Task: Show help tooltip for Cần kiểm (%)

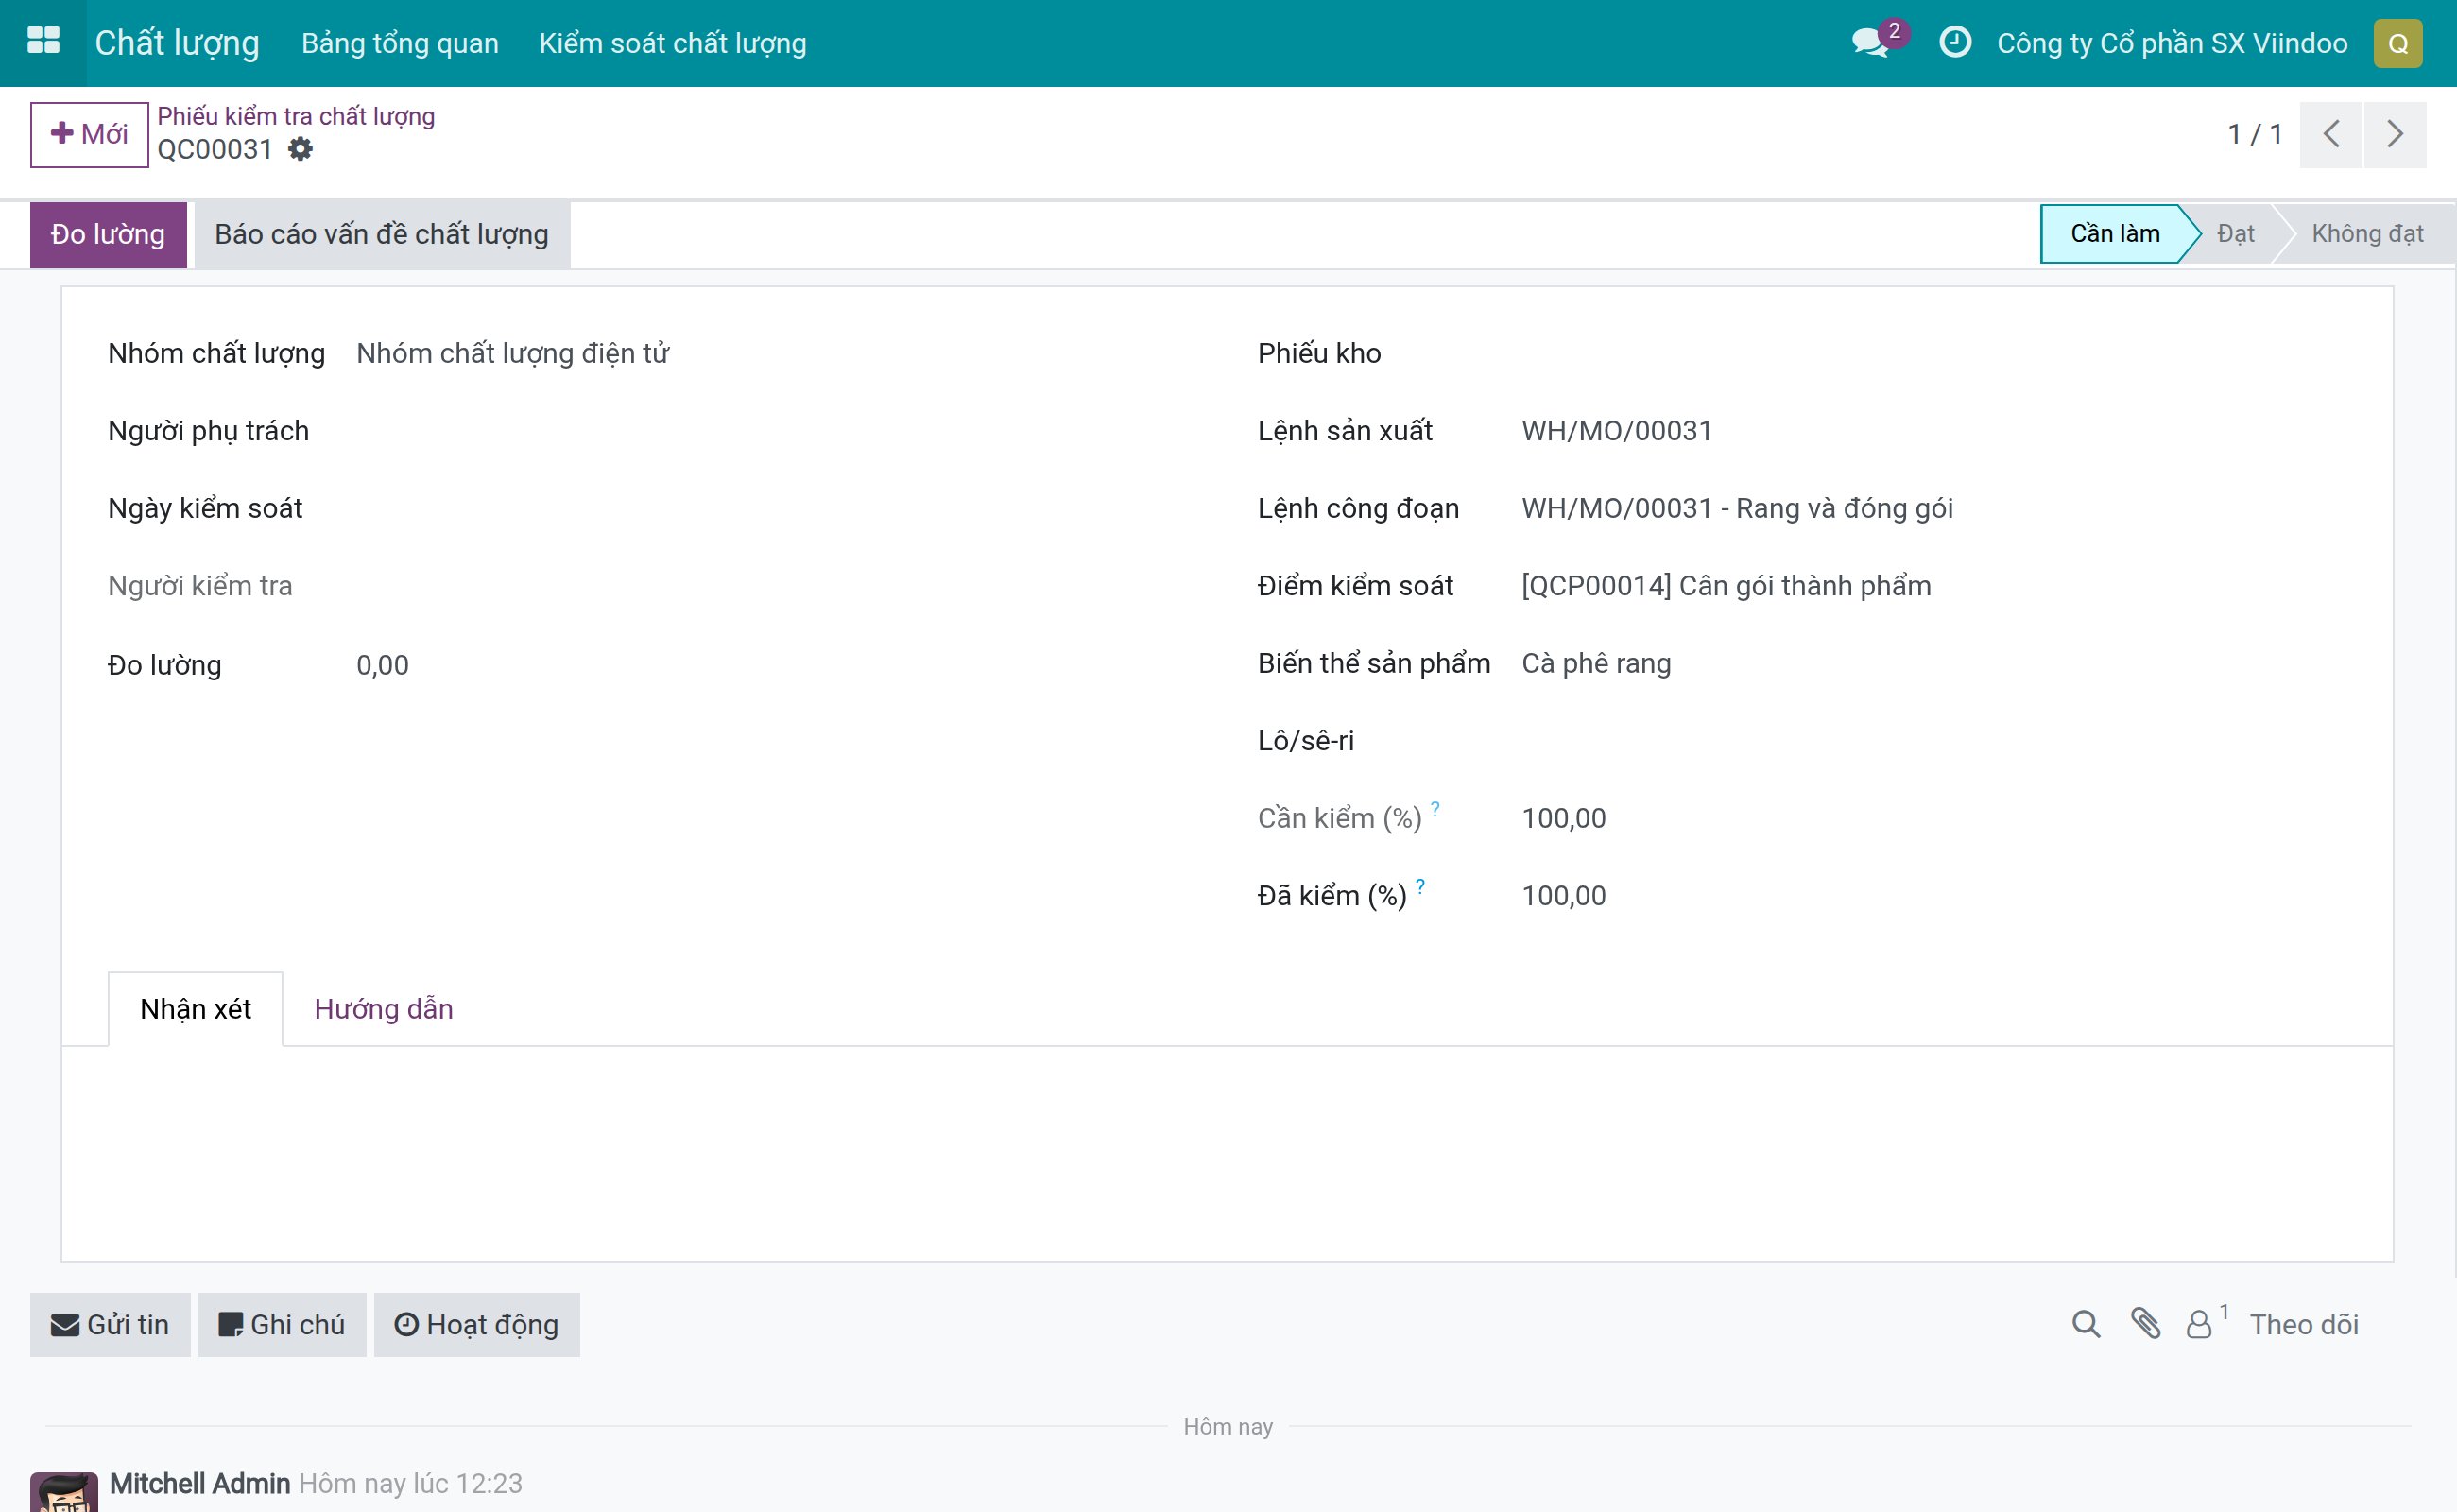Action: [1434, 808]
